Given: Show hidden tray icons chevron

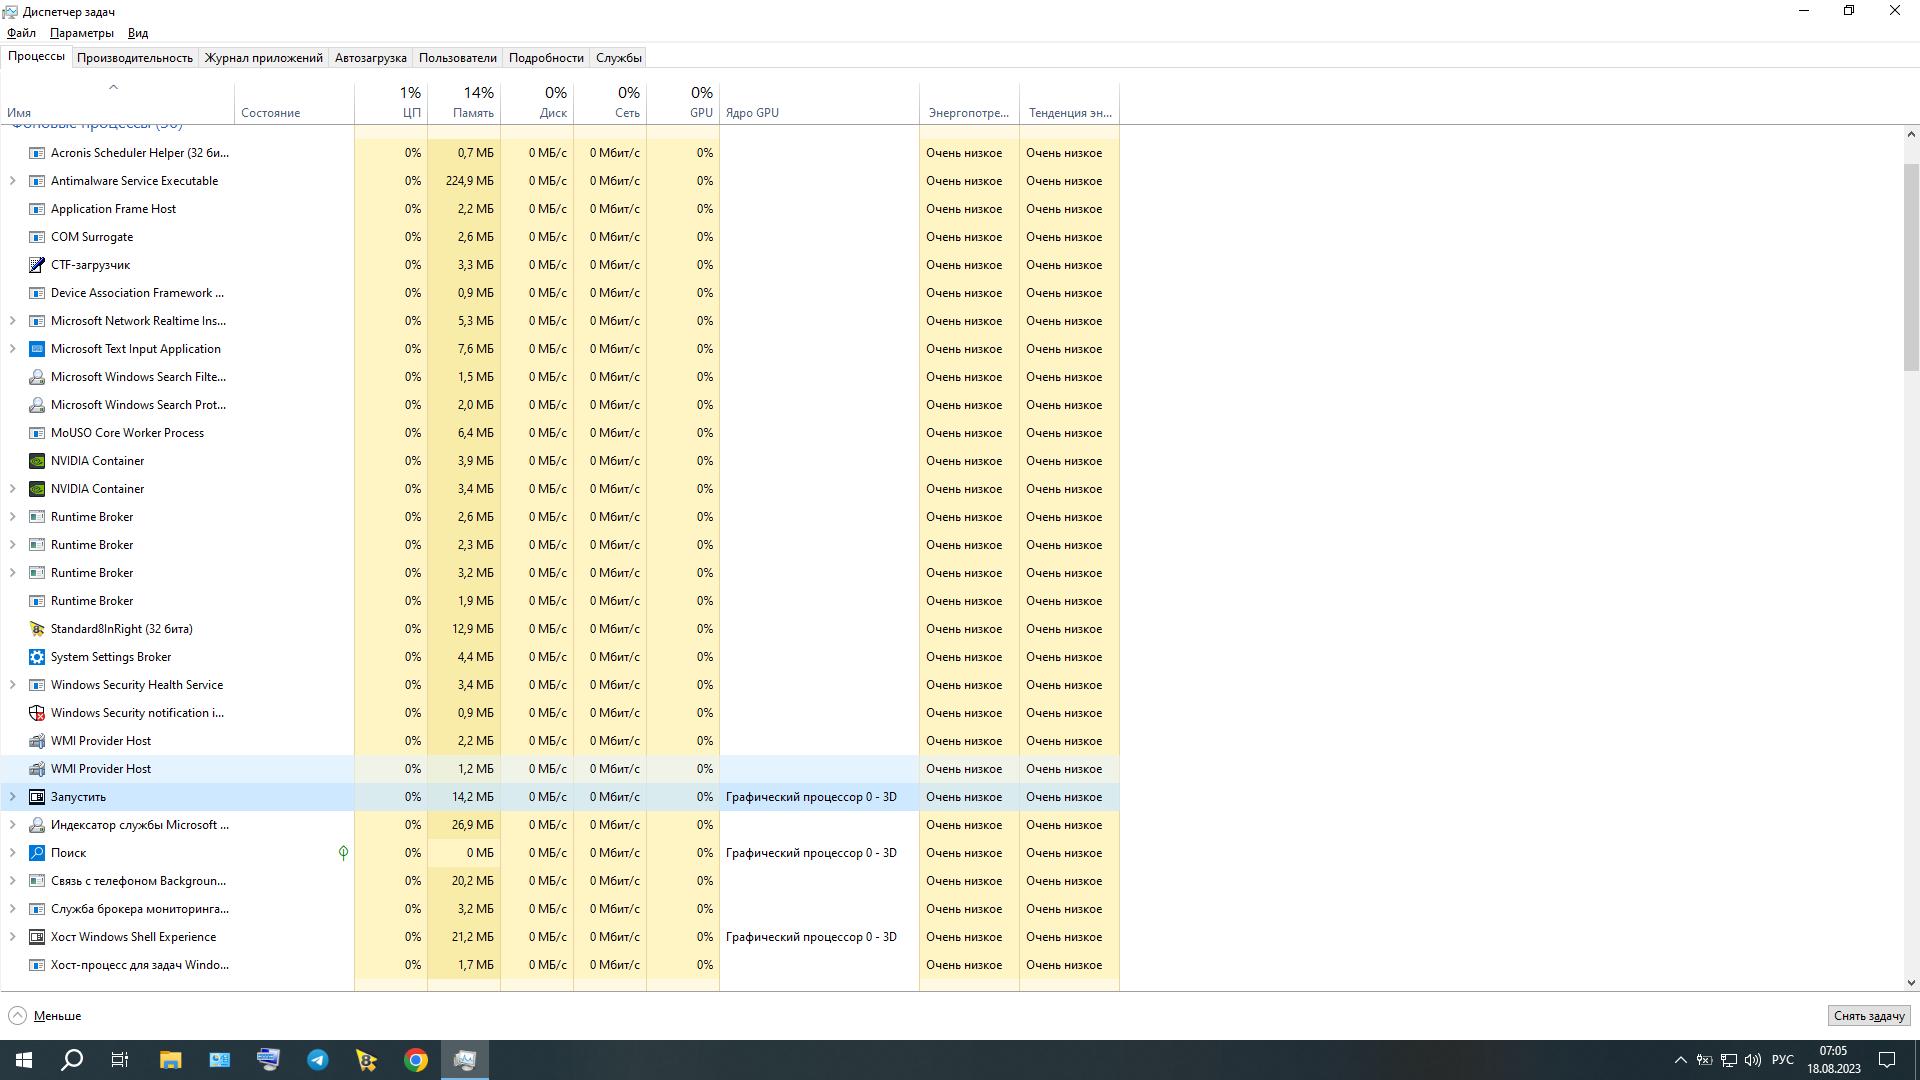Looking at the screenshot, I should click(1681, 1060).
